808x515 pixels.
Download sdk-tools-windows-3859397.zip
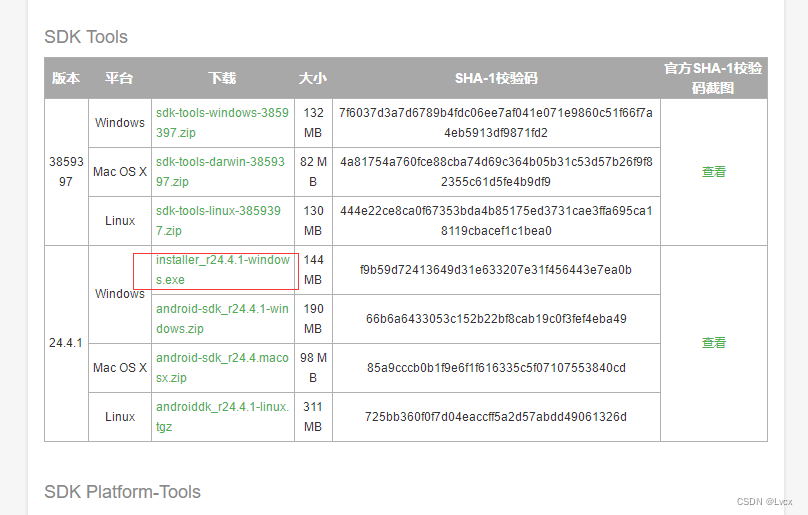point(222,123)
